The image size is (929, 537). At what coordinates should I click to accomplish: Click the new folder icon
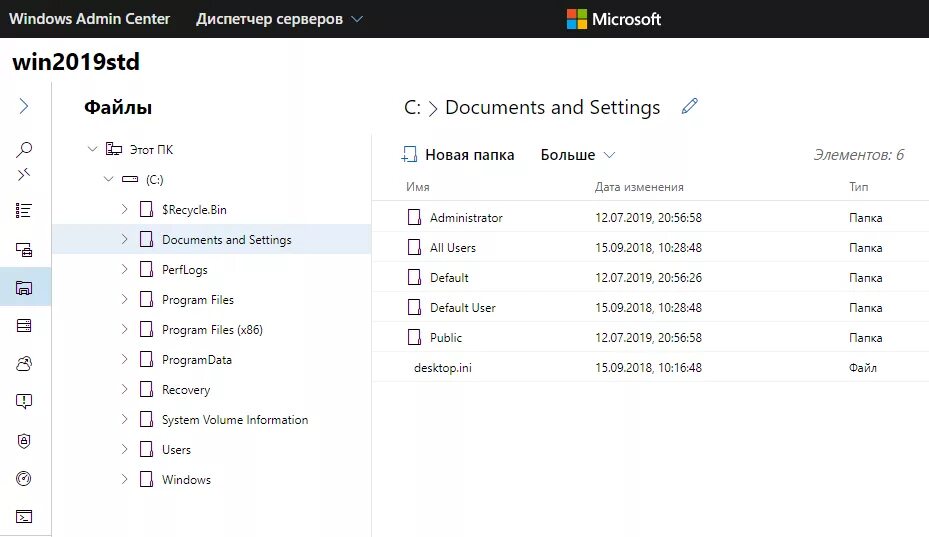[x=409, y=155]
